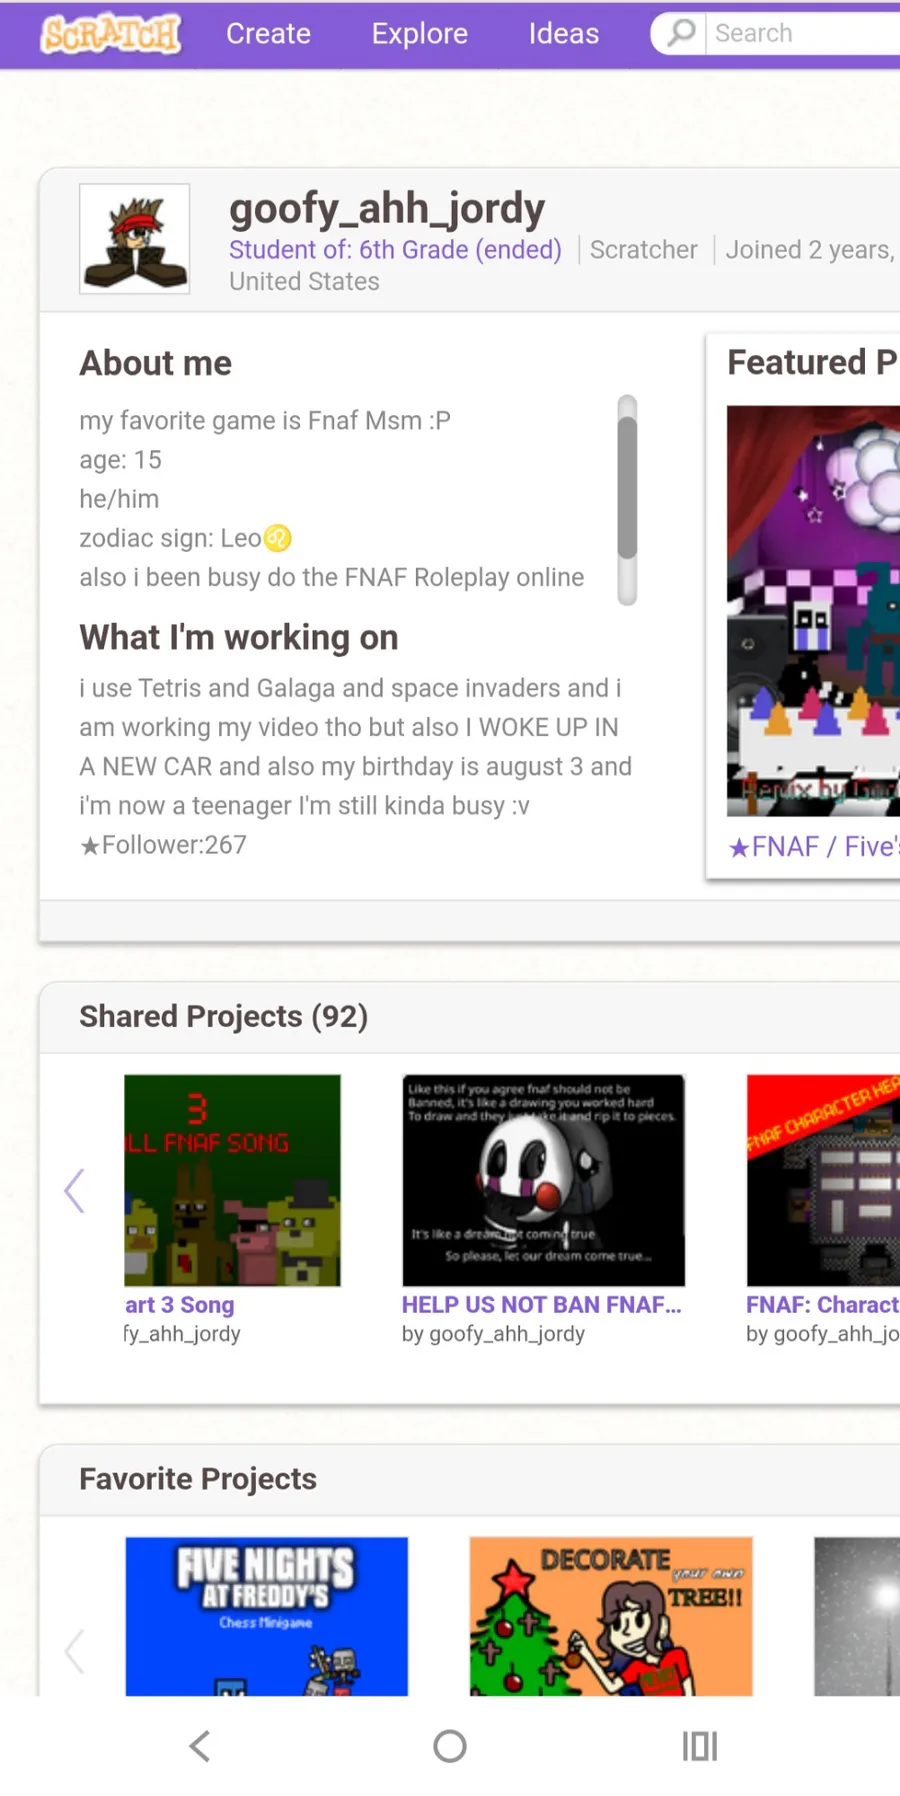Click the 'United States' location text
This screenshot has width=900, height=1796.
point(304,281)
